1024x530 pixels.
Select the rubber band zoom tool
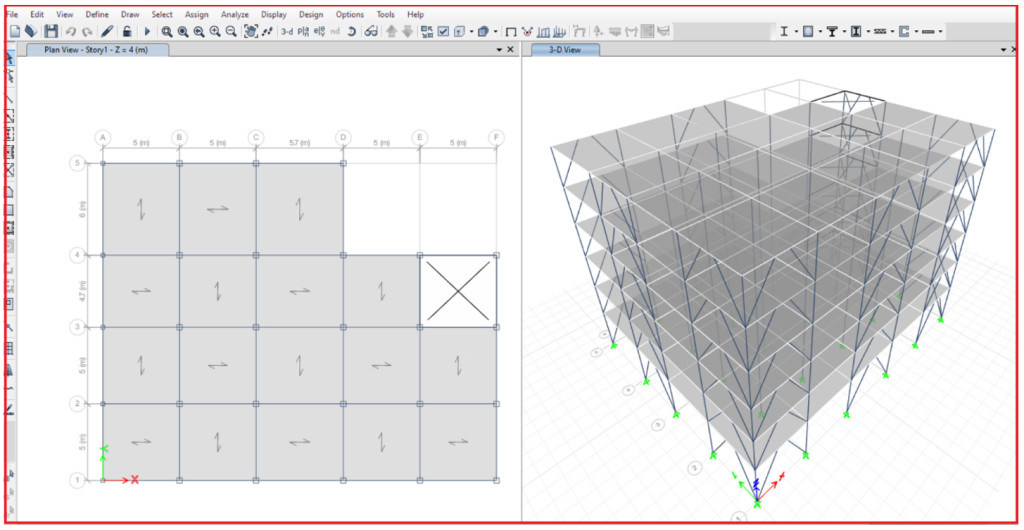[167, 31]
